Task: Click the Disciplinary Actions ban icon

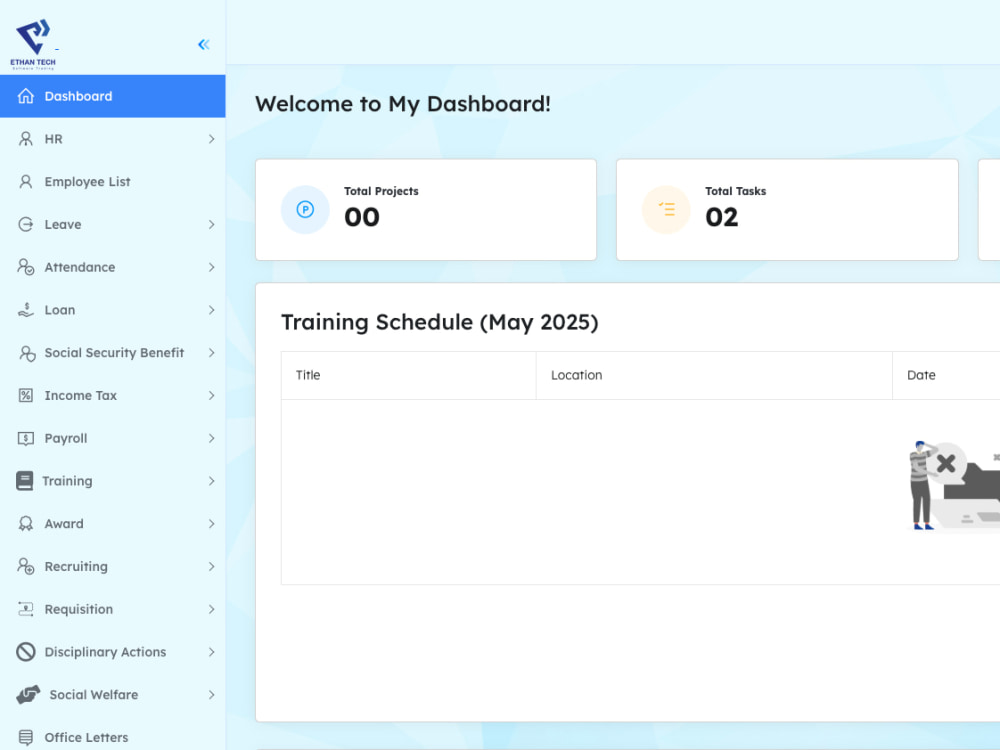Action: [x=26, y=652]
